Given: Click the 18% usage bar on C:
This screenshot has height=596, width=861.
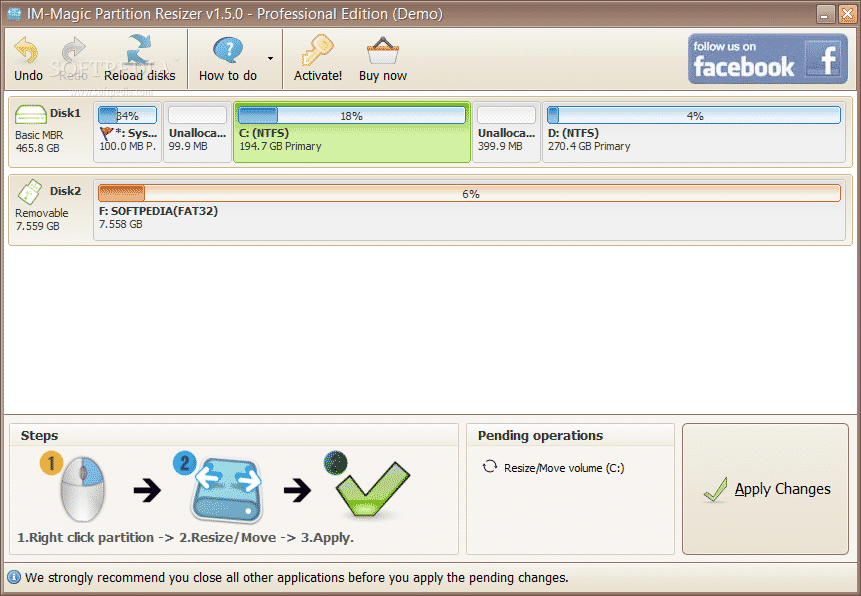Looking at the screenshot, I should tap(352, 114).
